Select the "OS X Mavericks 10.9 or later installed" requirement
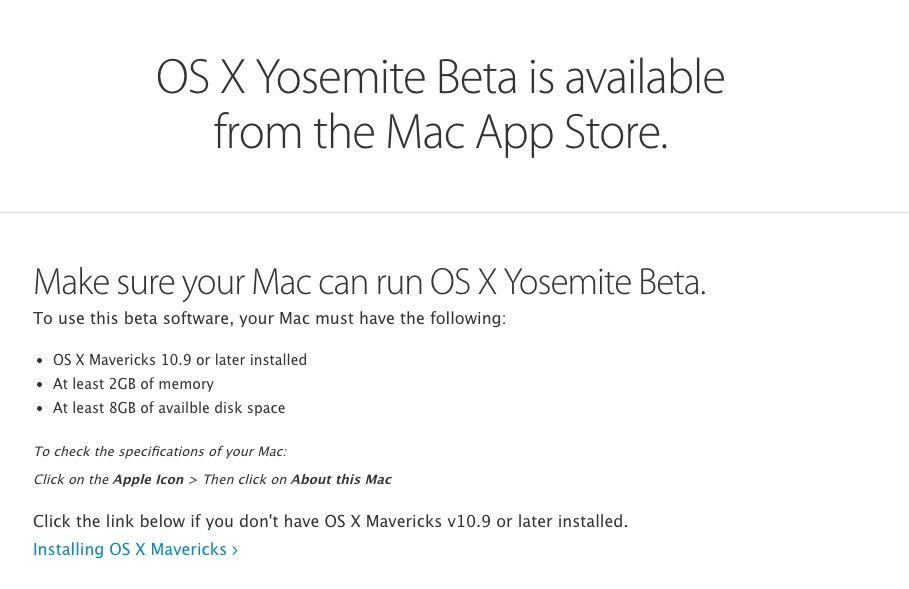The width and height of the screenshot is (909, 589). (x=180, y=360)
